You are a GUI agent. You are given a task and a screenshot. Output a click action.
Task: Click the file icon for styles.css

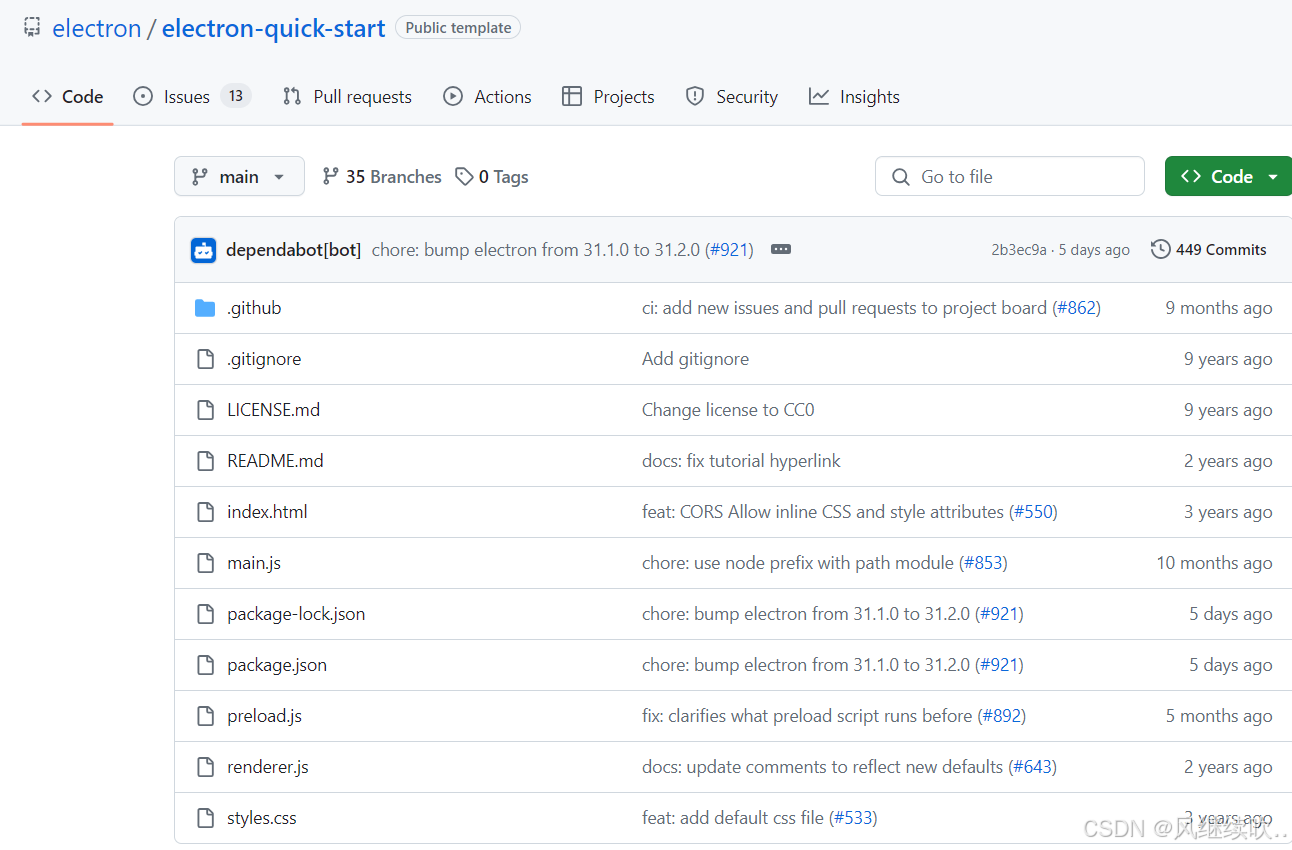(x=205, y=818)
